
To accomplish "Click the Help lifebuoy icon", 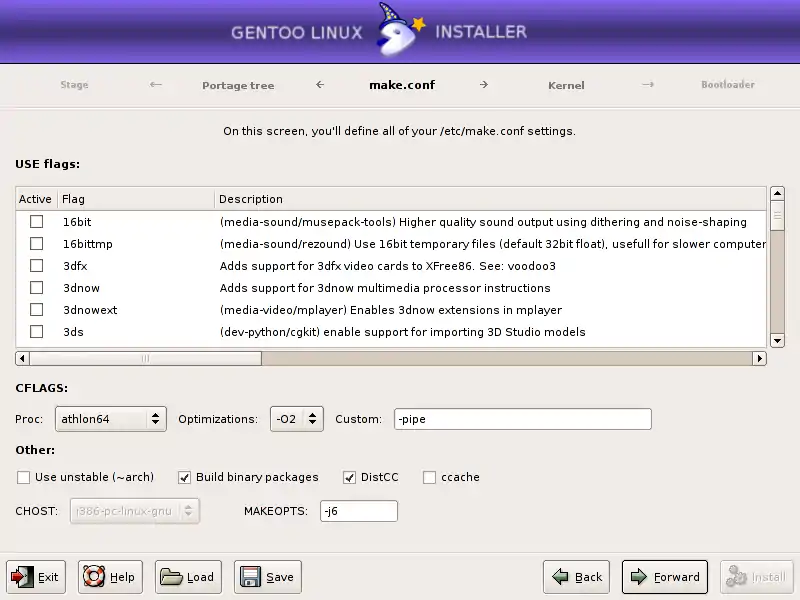I will [94, 577].
